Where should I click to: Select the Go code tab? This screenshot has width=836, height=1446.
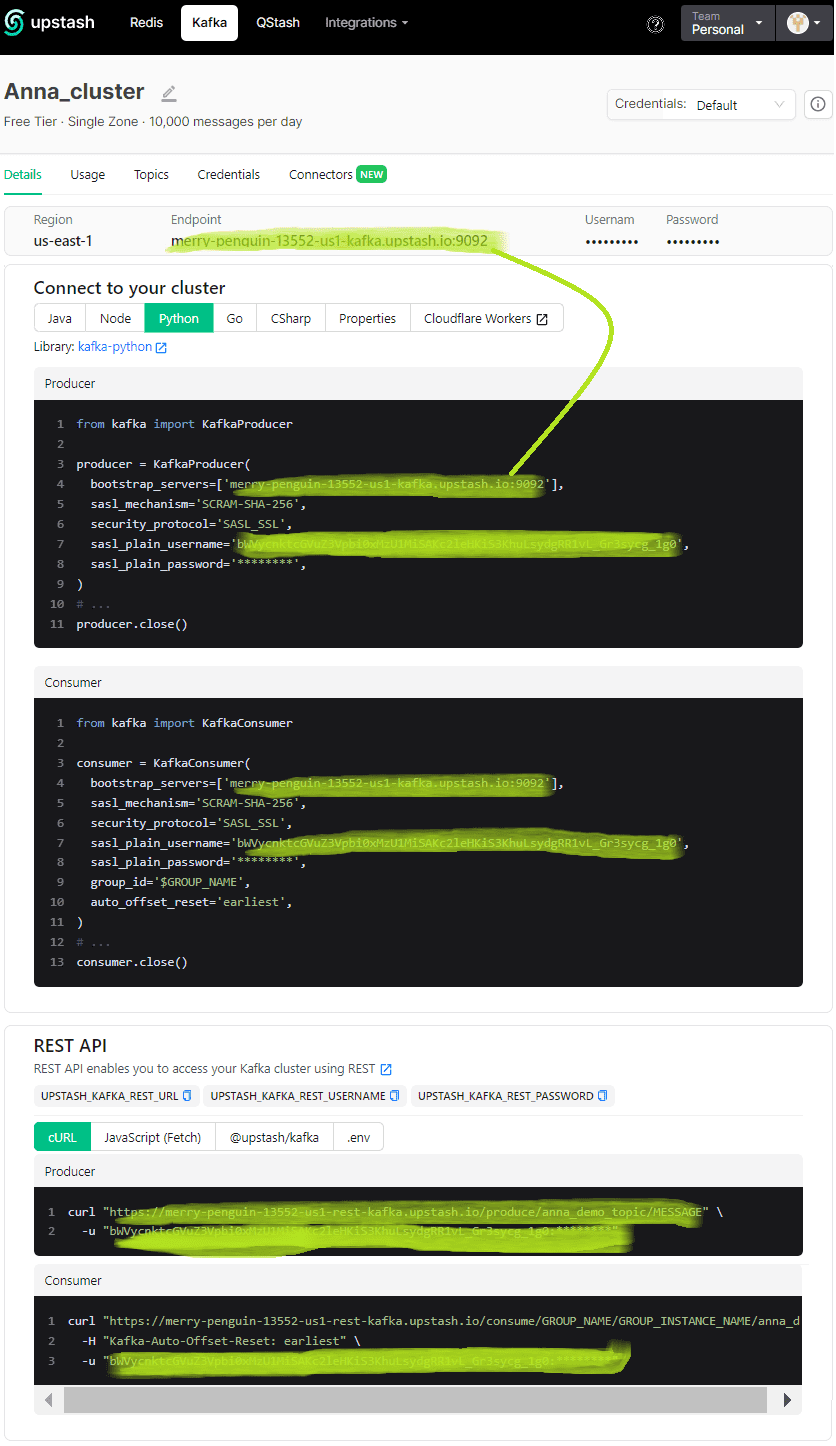coord(235,318)
